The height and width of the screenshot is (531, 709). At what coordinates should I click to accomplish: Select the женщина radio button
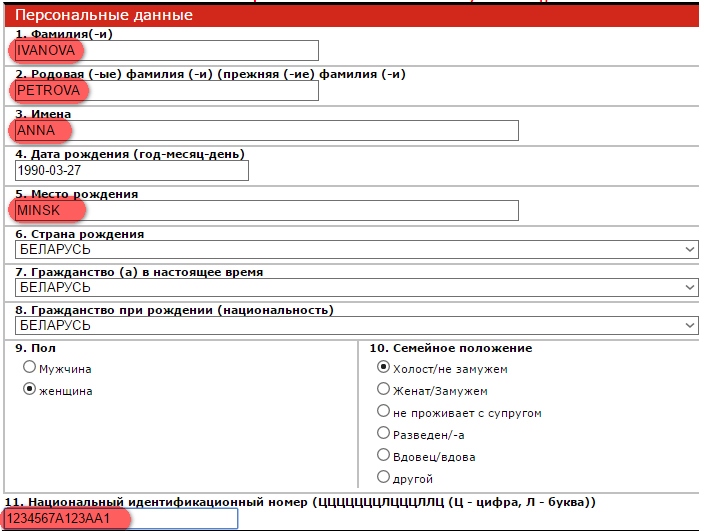(x=29, y=389)
